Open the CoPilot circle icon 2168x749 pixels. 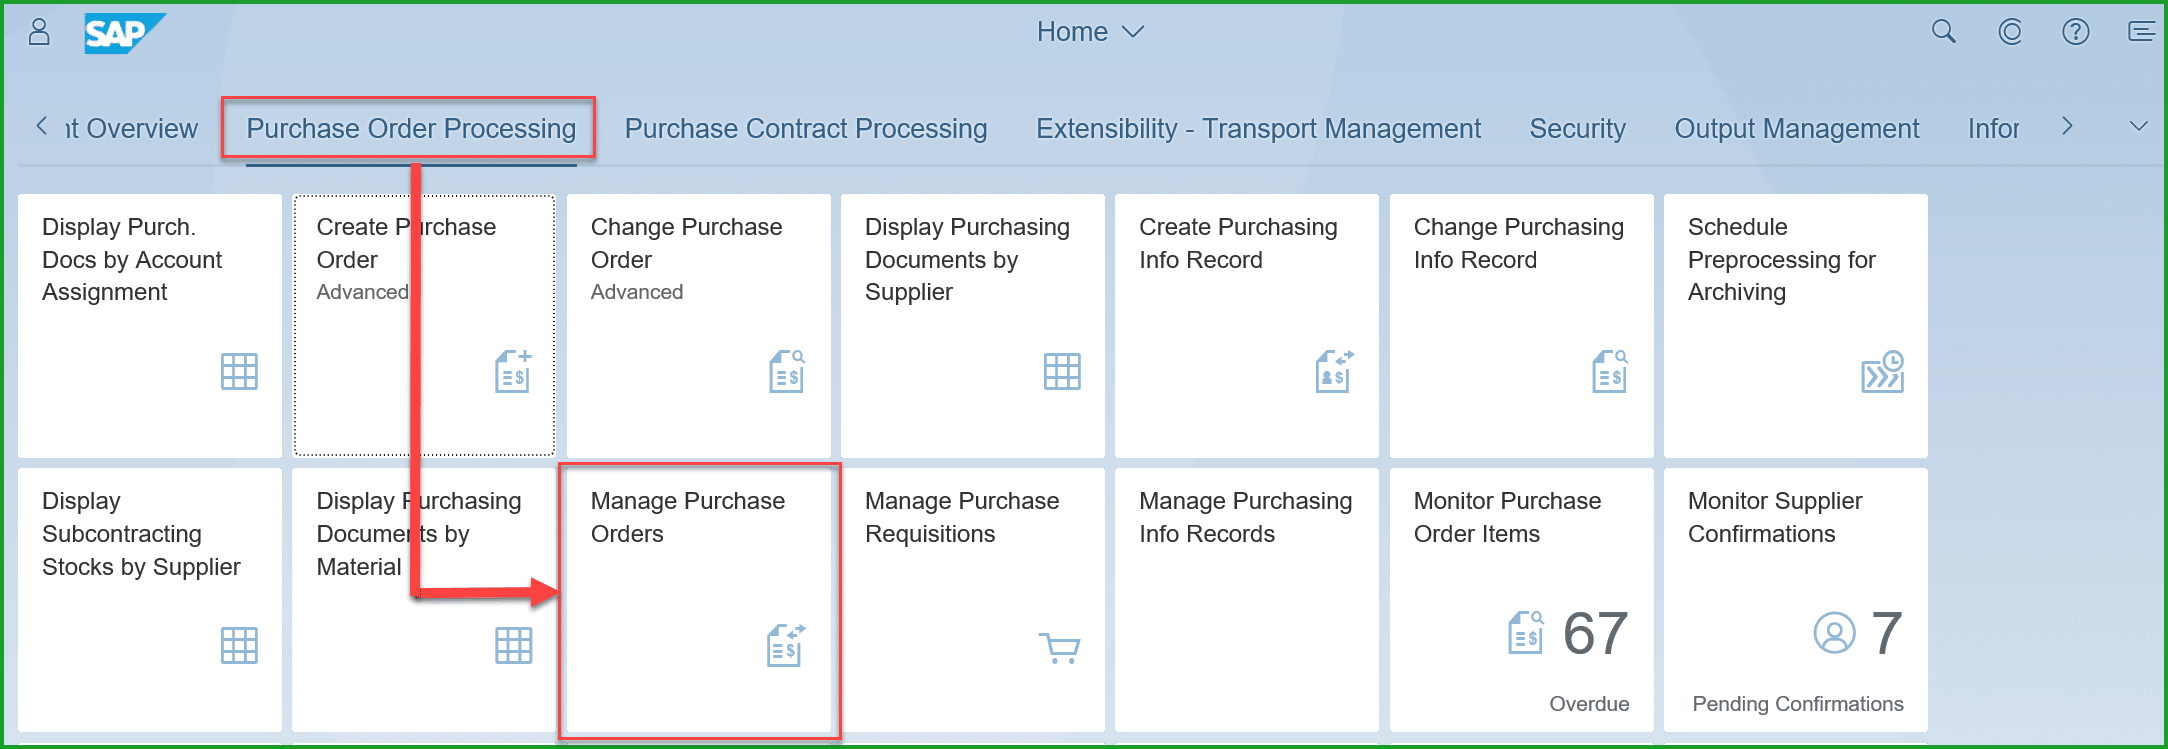coord(2010,32)
